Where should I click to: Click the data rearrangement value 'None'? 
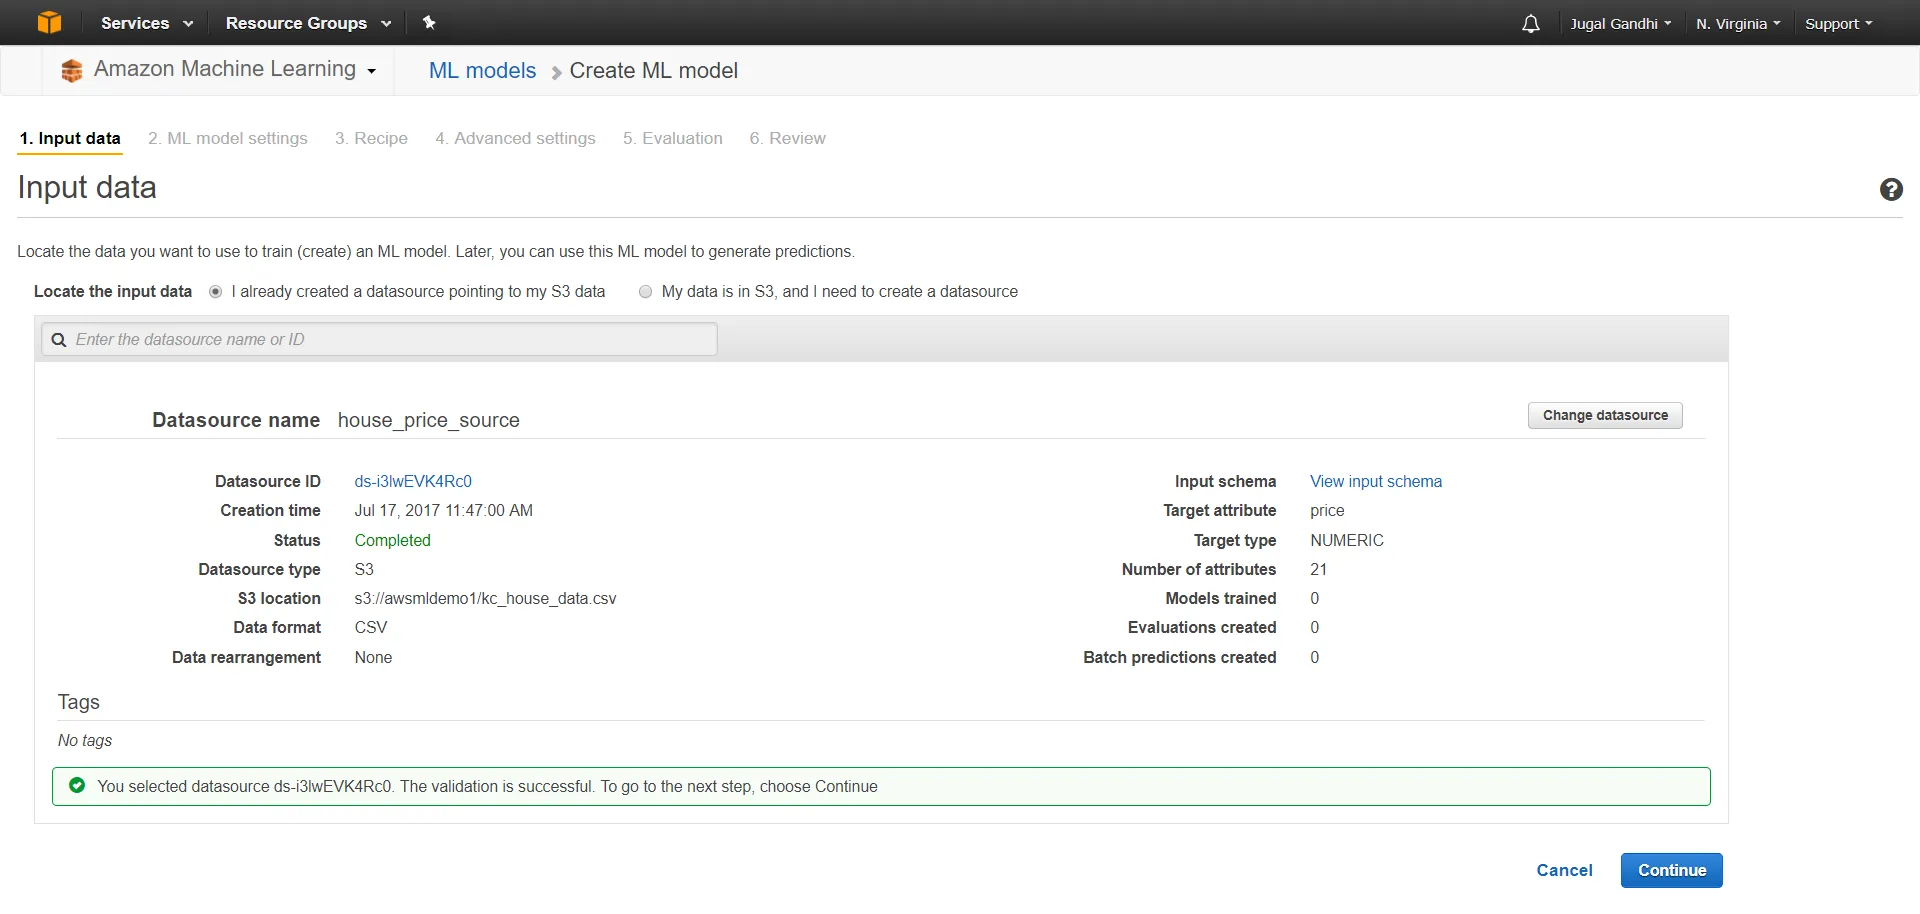[373, 657]
